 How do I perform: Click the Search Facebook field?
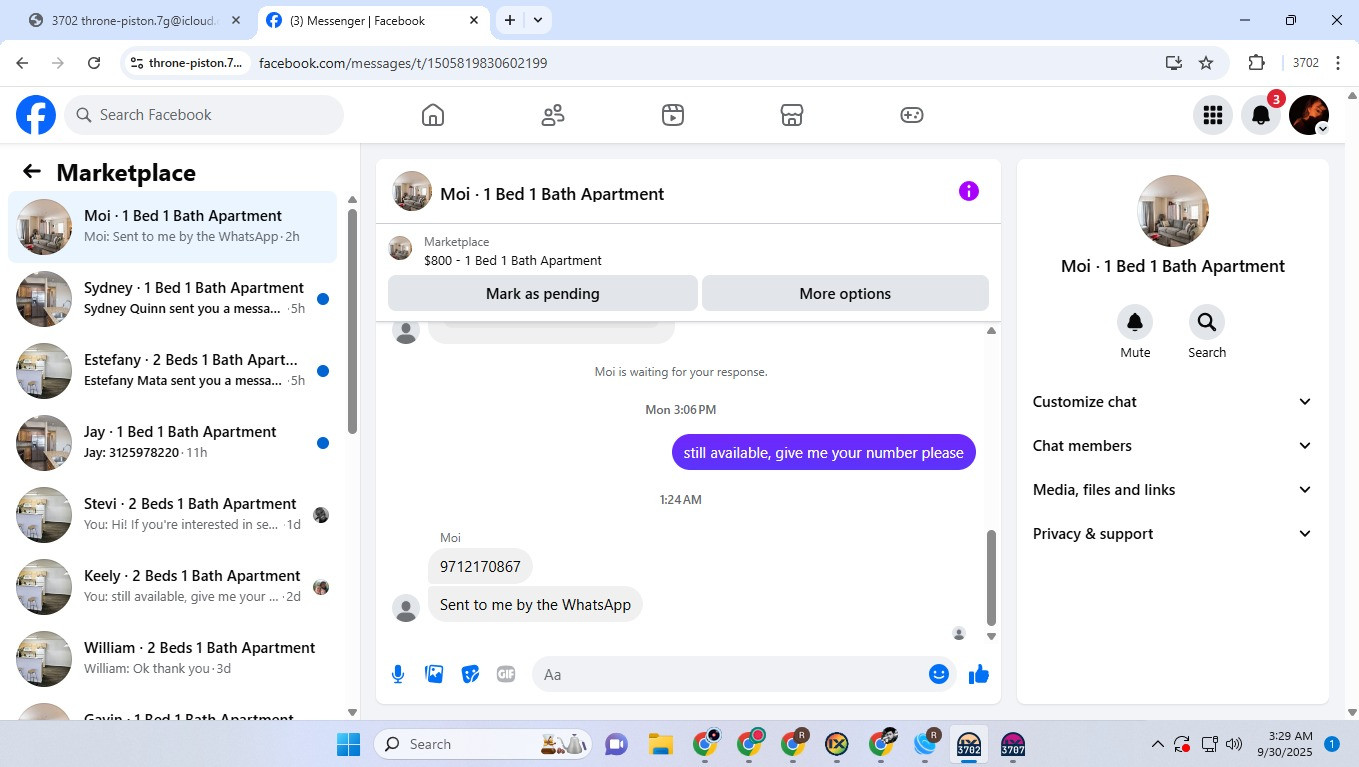coord(204,115)
